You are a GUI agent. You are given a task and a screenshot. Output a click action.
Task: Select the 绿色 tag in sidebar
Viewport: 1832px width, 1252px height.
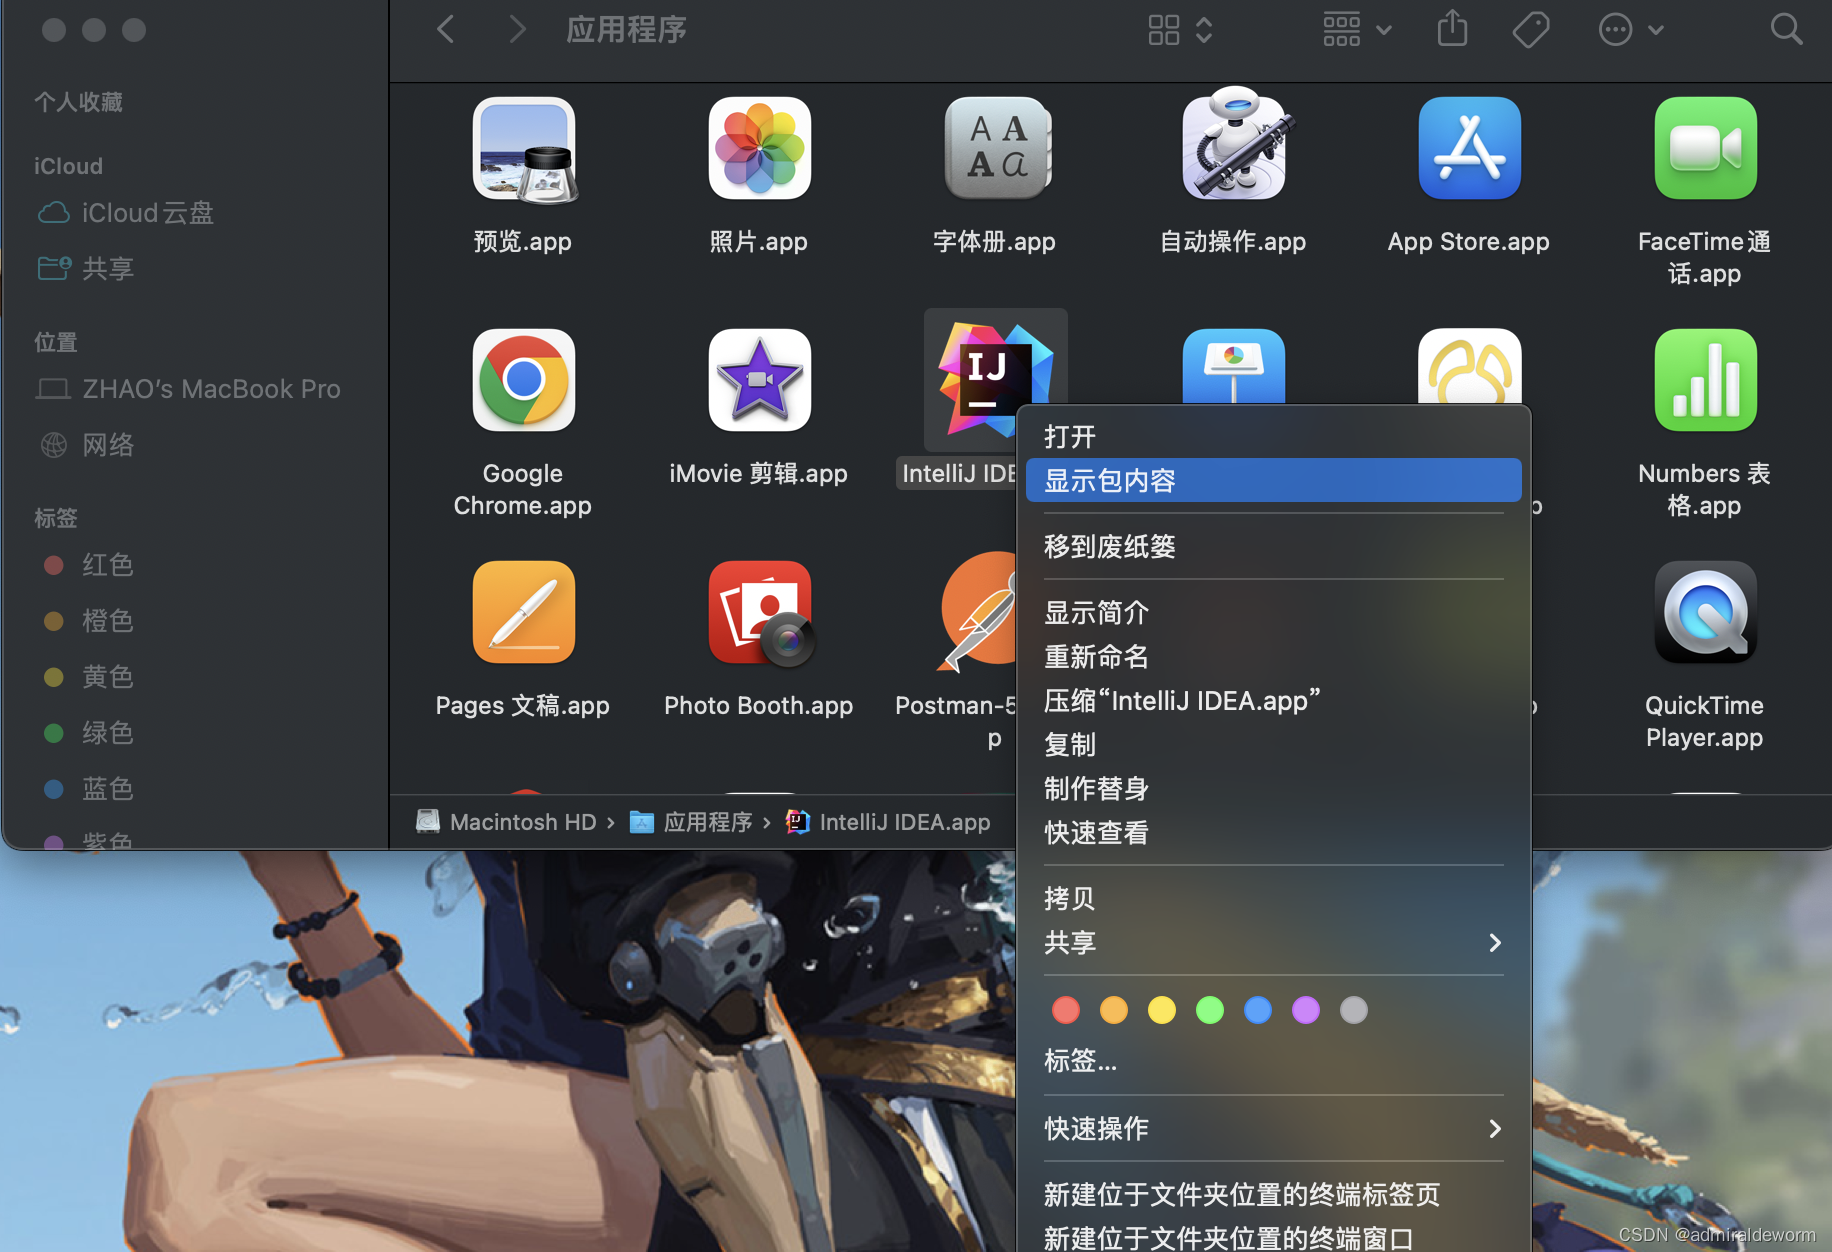coord(88,733)
